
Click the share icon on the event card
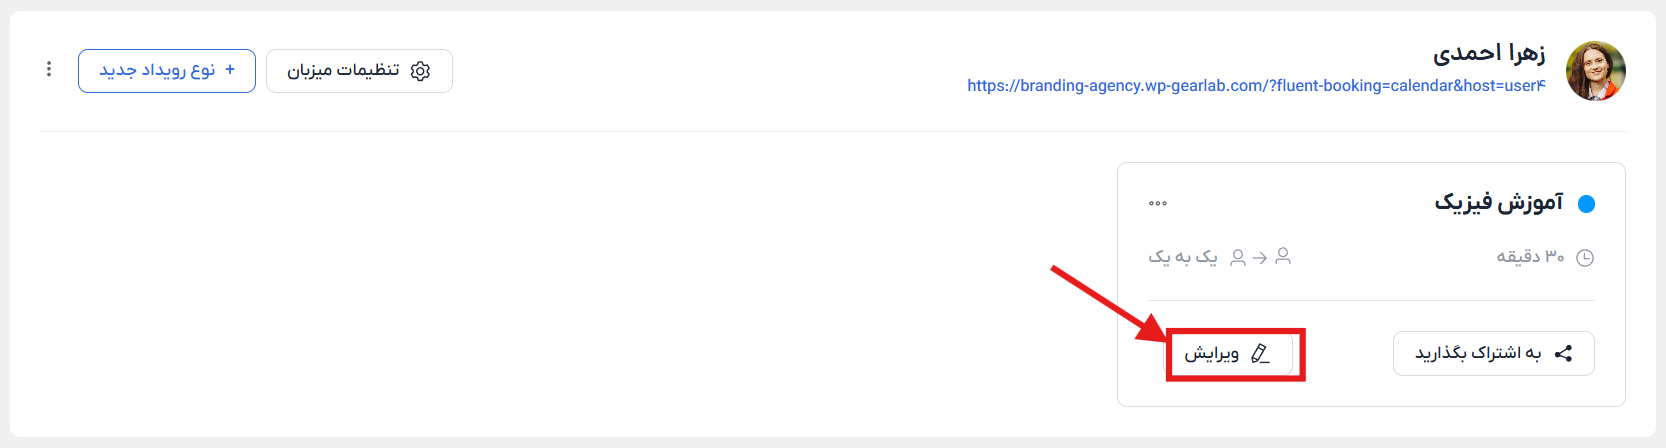[x=1564, y=353]
